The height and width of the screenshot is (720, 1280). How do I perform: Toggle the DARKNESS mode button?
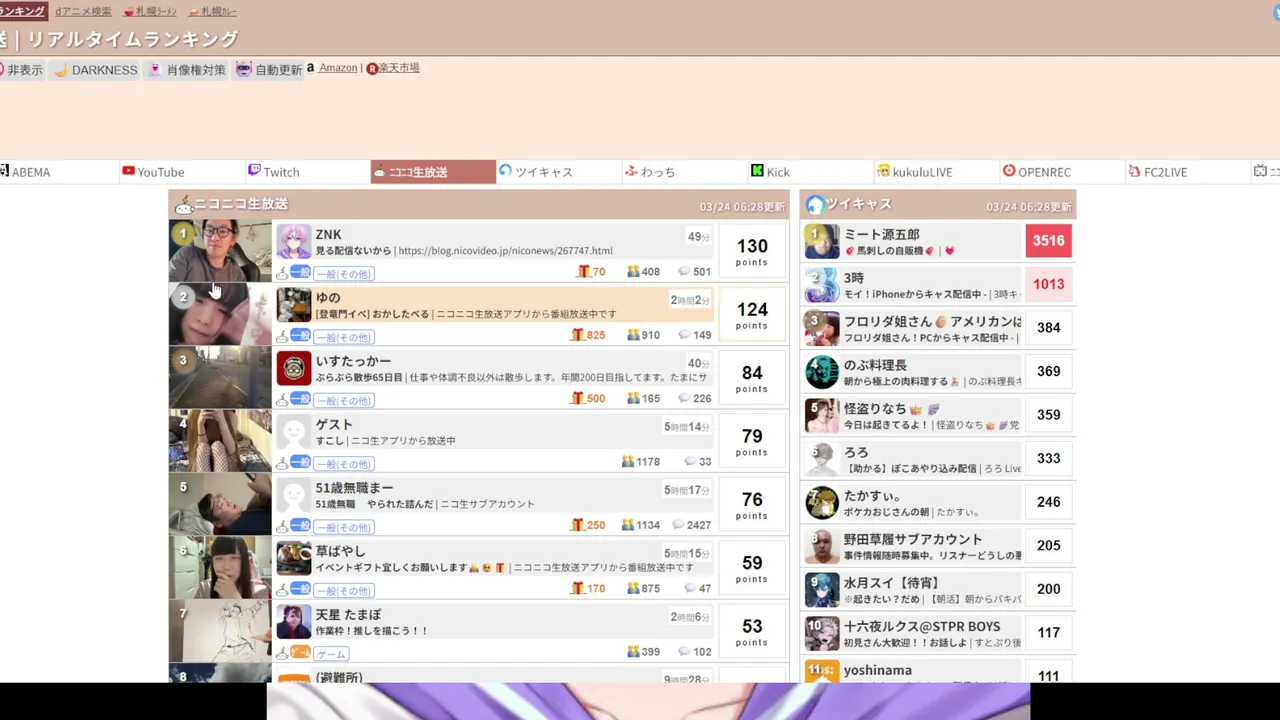[96, 70]
